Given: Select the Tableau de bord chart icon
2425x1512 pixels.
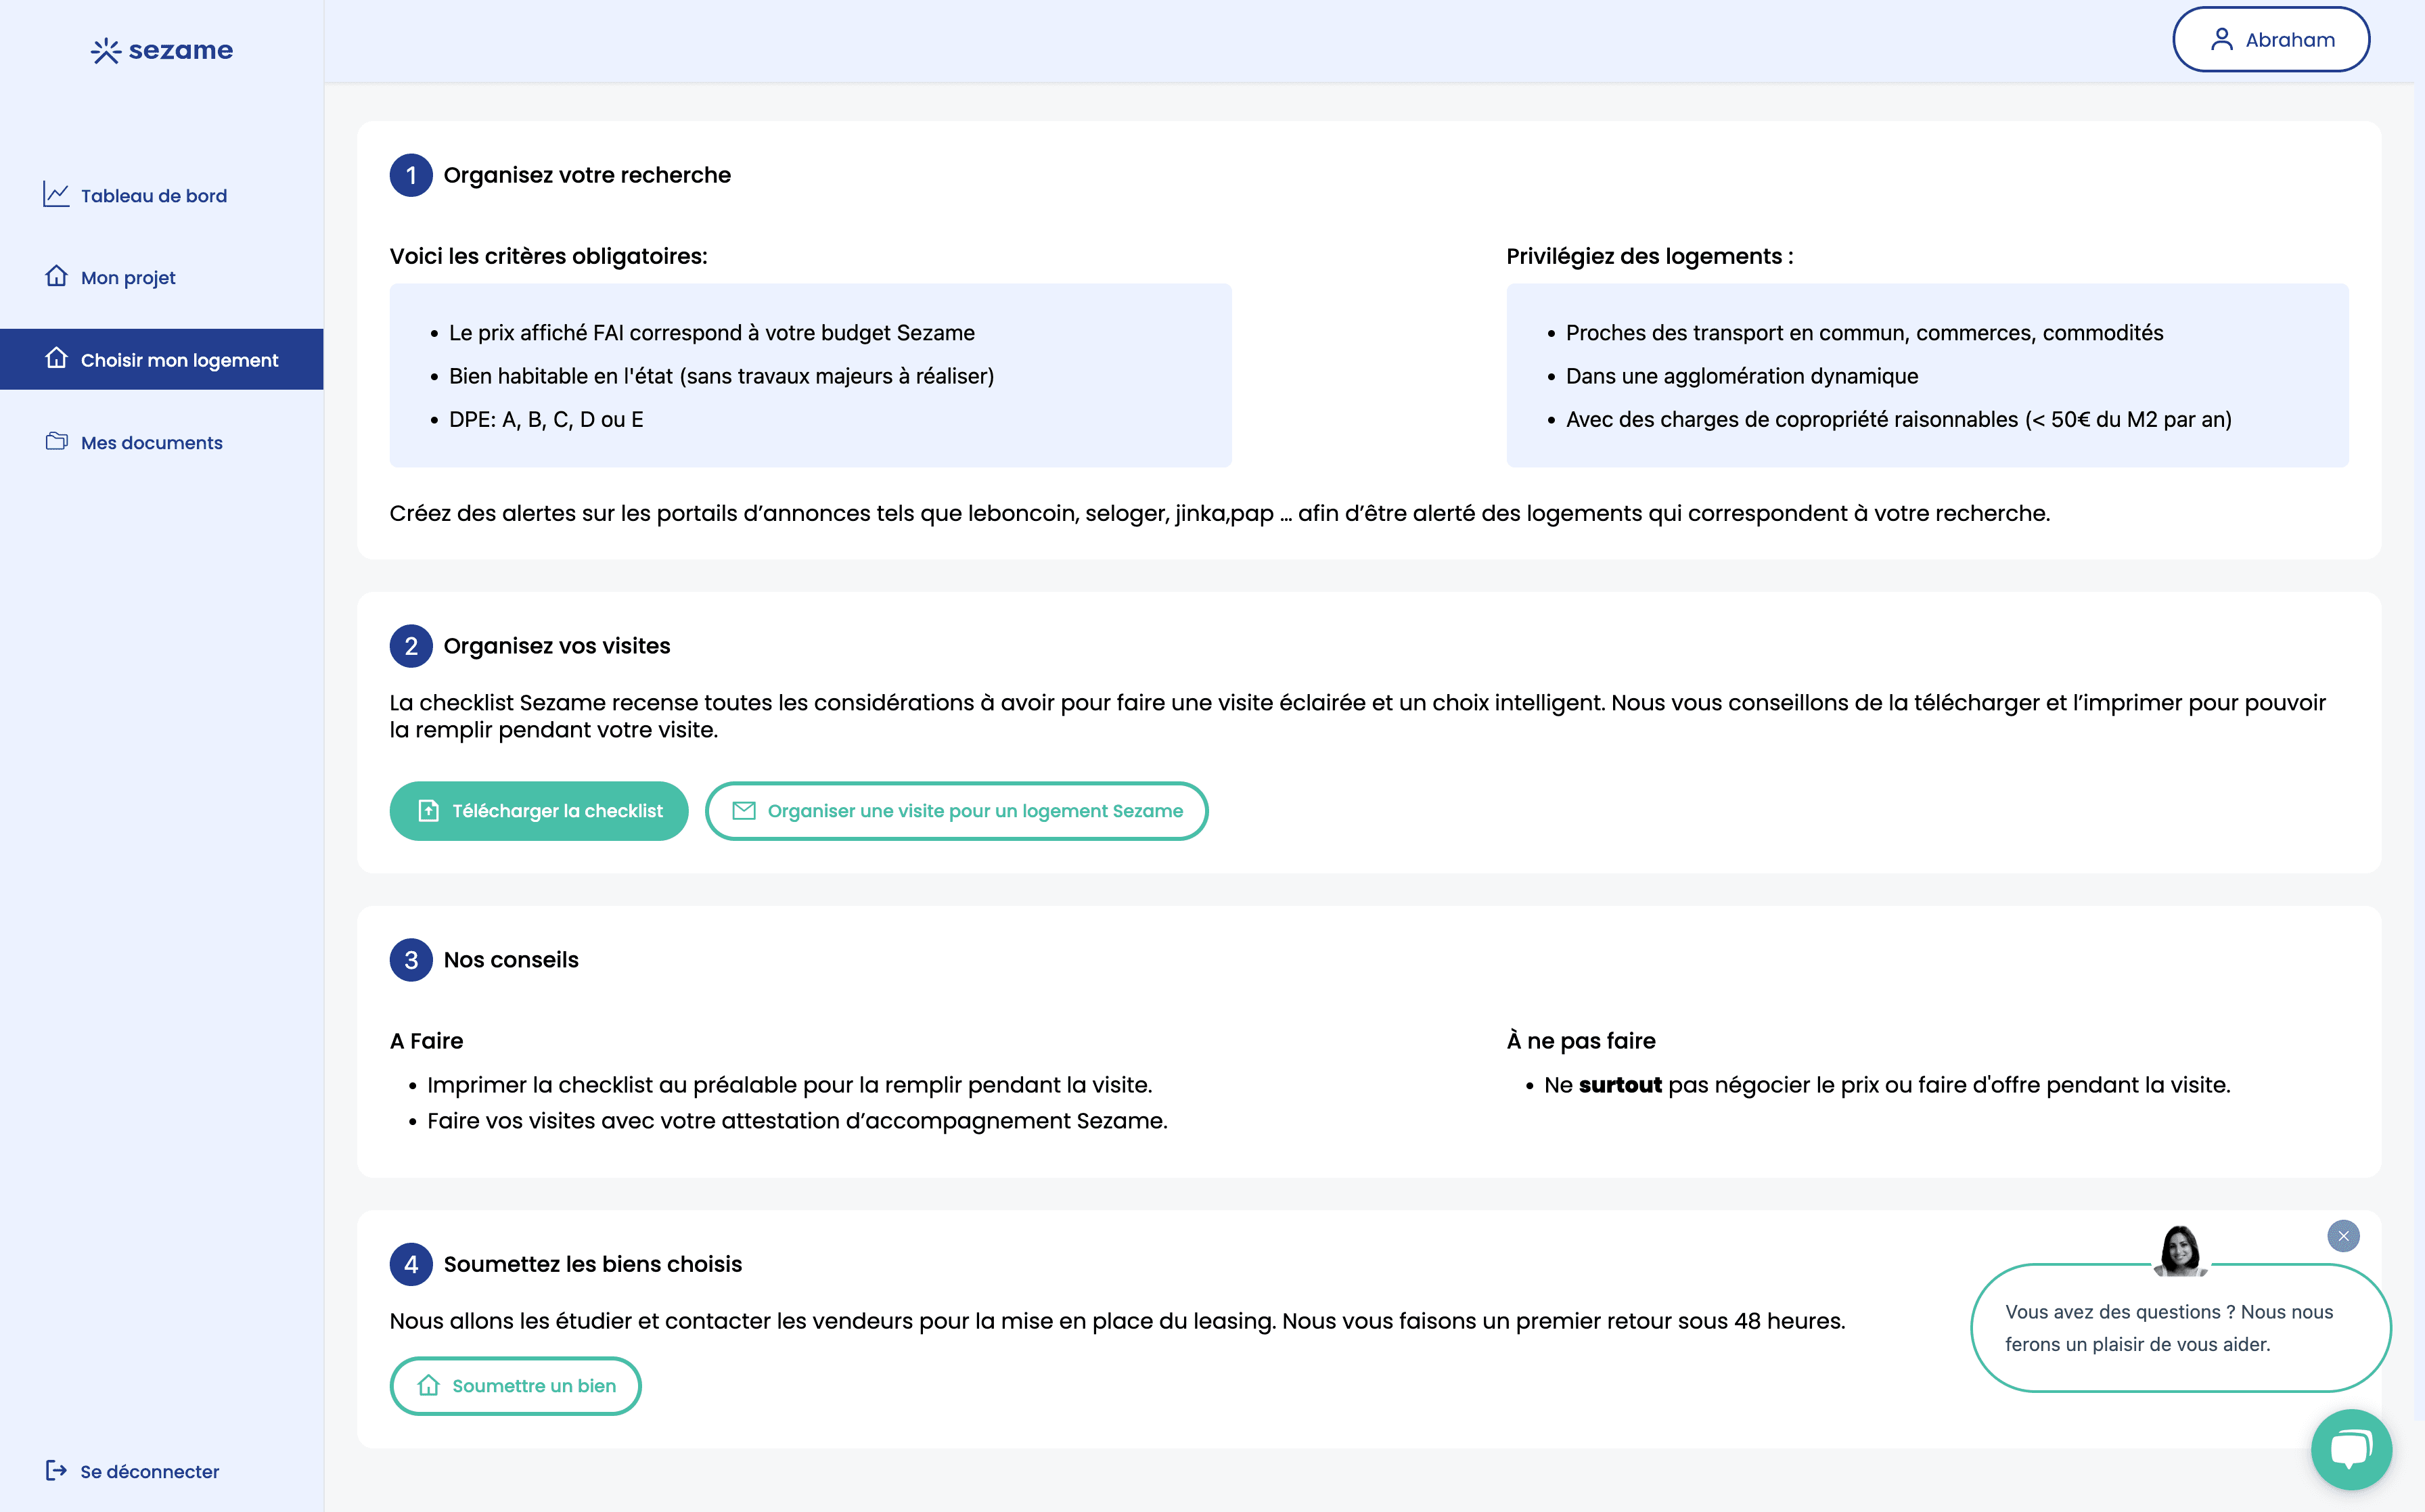Looking at the screenshot, I should (57, 195).
